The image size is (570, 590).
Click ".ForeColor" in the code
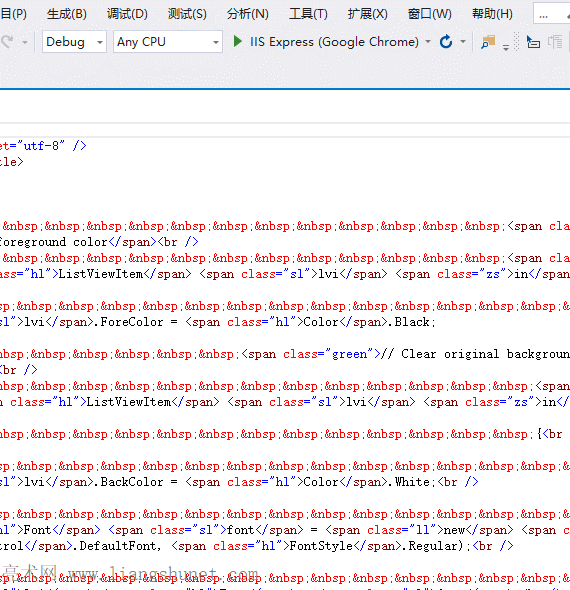(x=128, y=322)
